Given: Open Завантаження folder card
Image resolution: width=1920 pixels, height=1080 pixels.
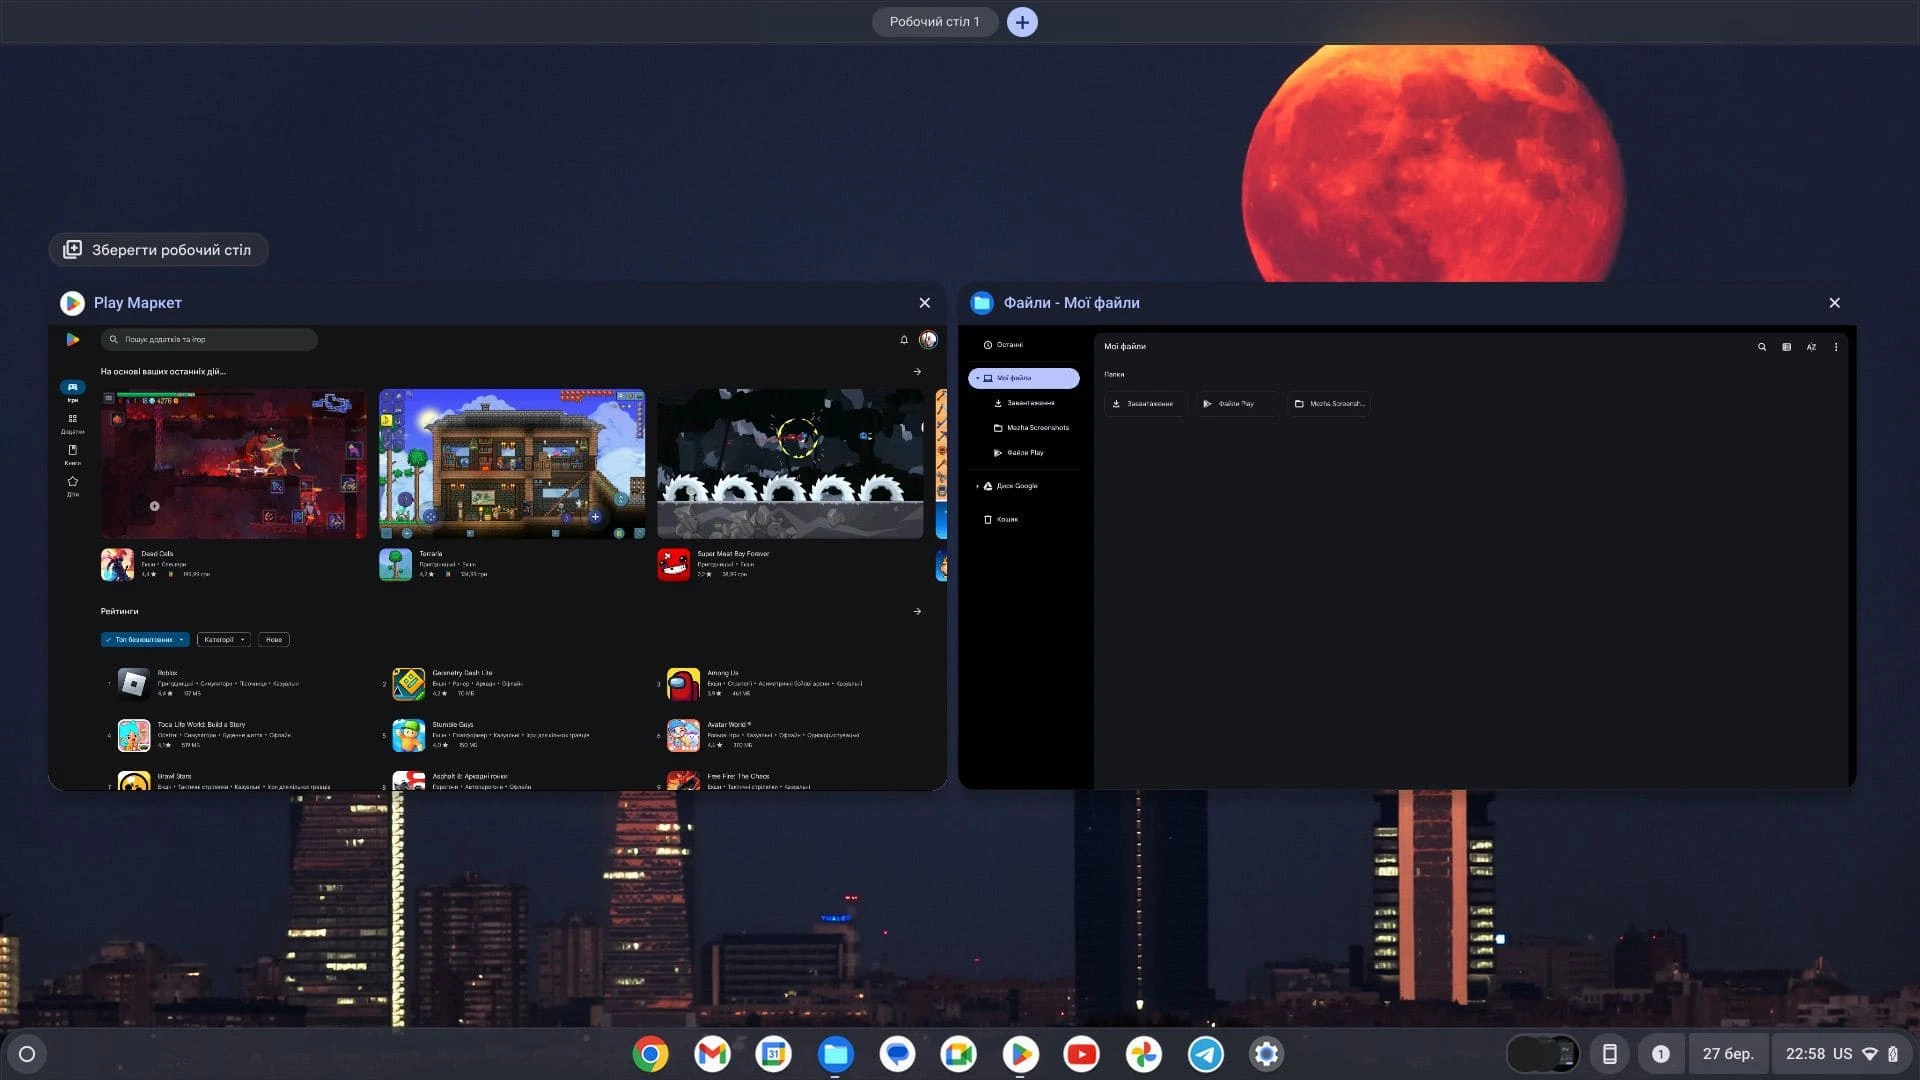Looking at the screenshot, I should pos(1146,404).
